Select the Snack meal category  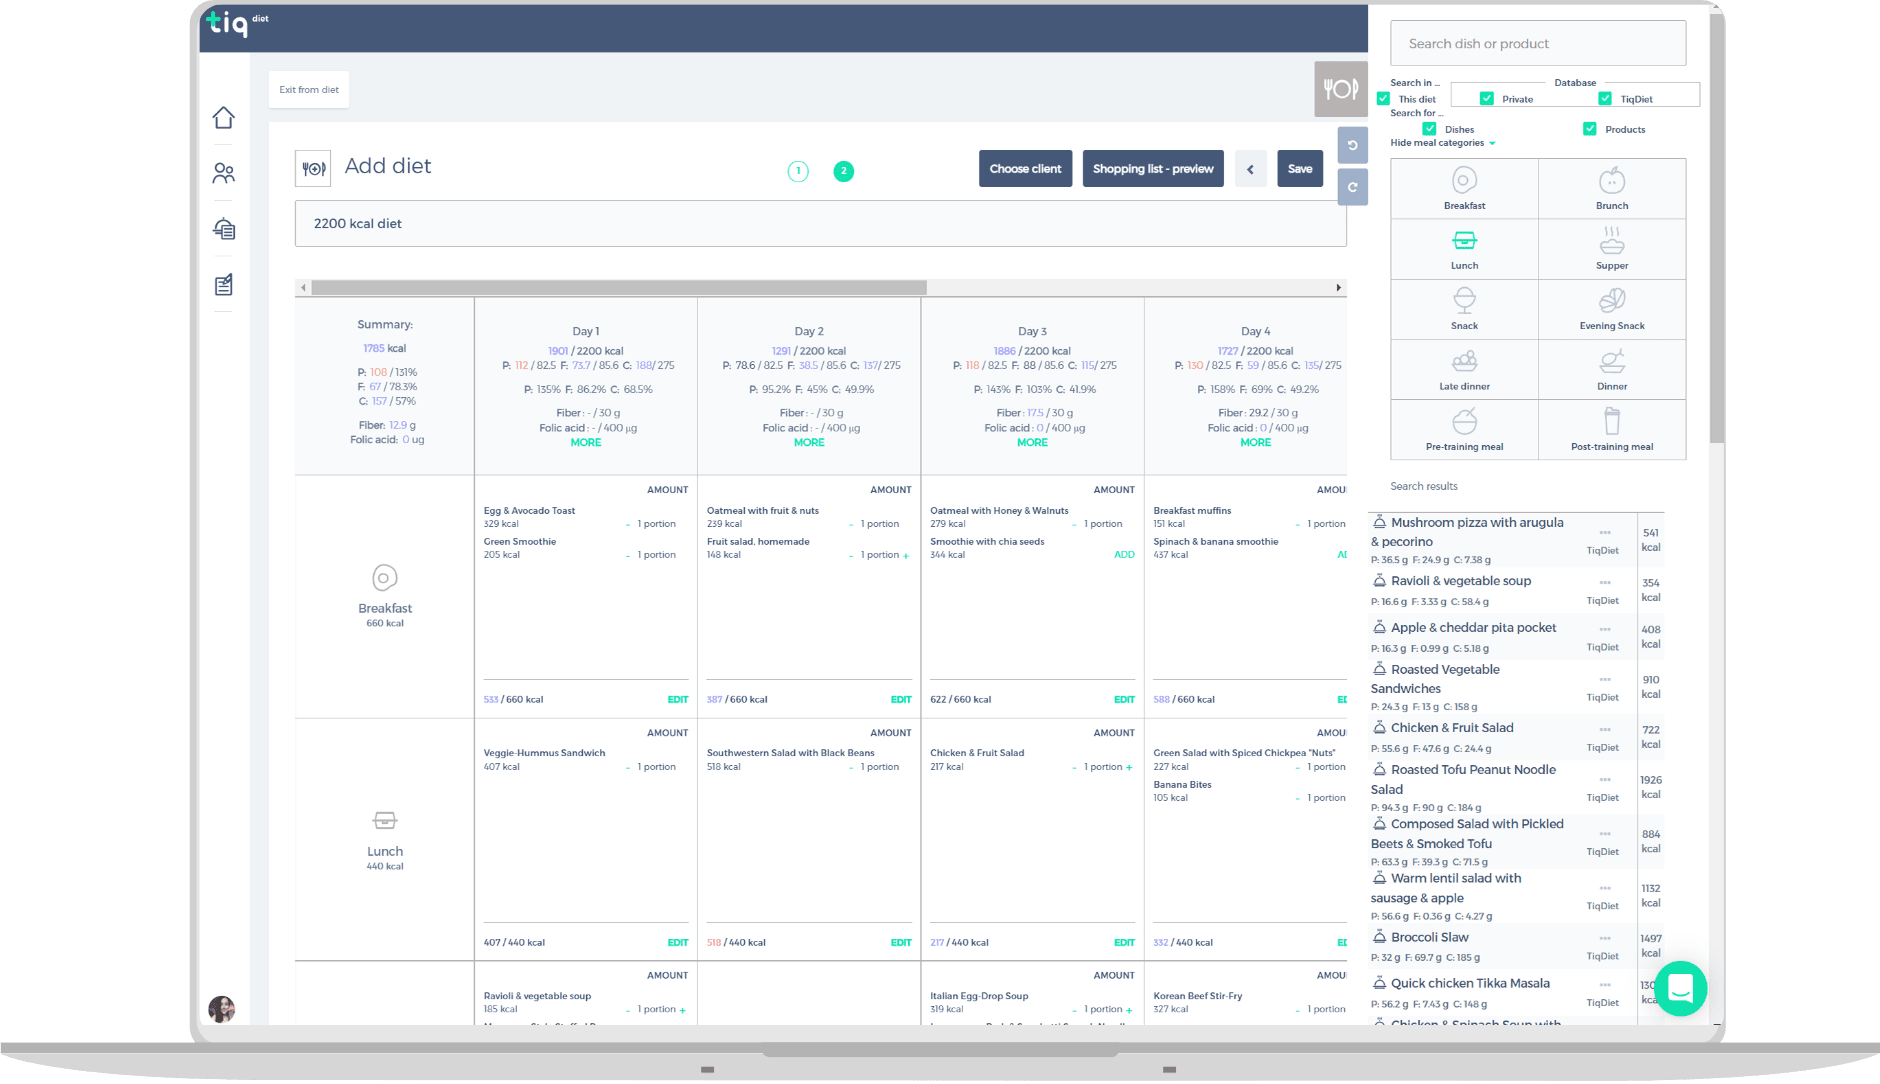point(1464,309)
